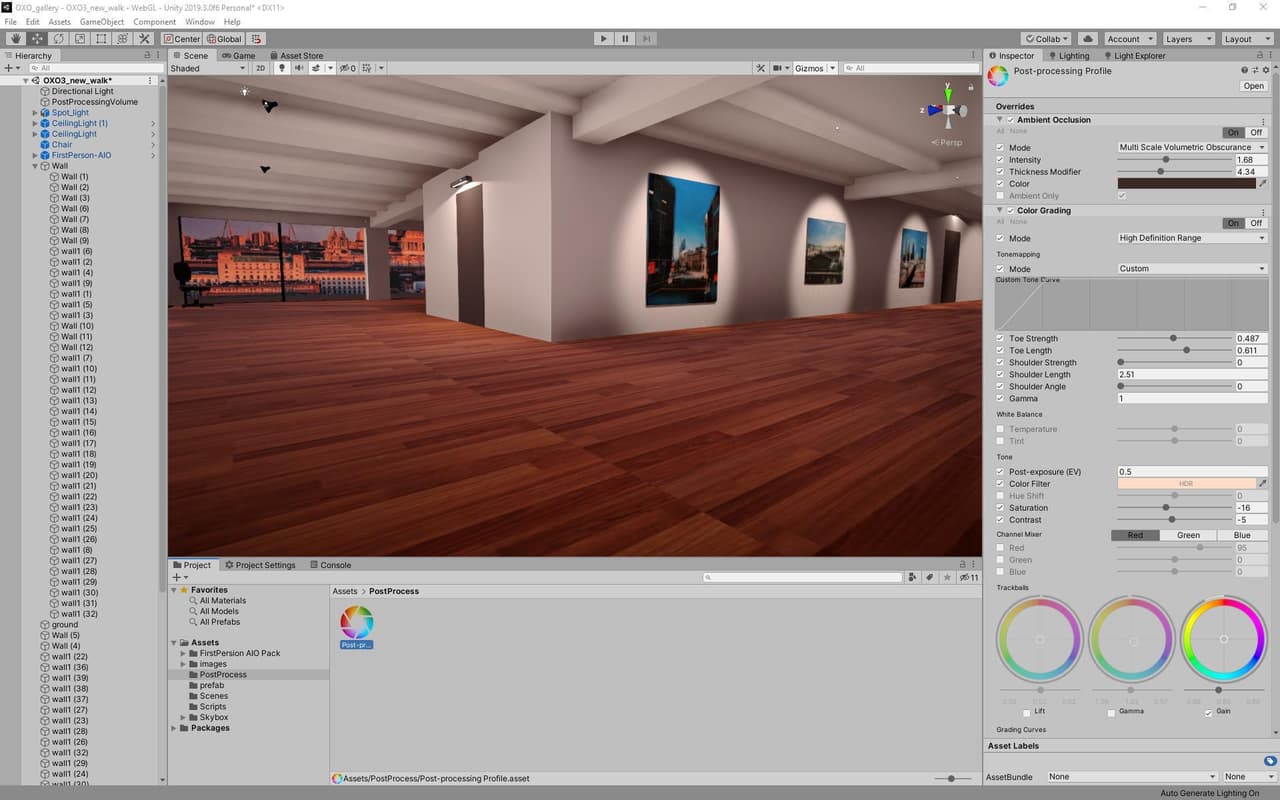Click the Toe Strength slider
The image size is (1280, 800).
pyautogui.click(x=1174, y=338)
